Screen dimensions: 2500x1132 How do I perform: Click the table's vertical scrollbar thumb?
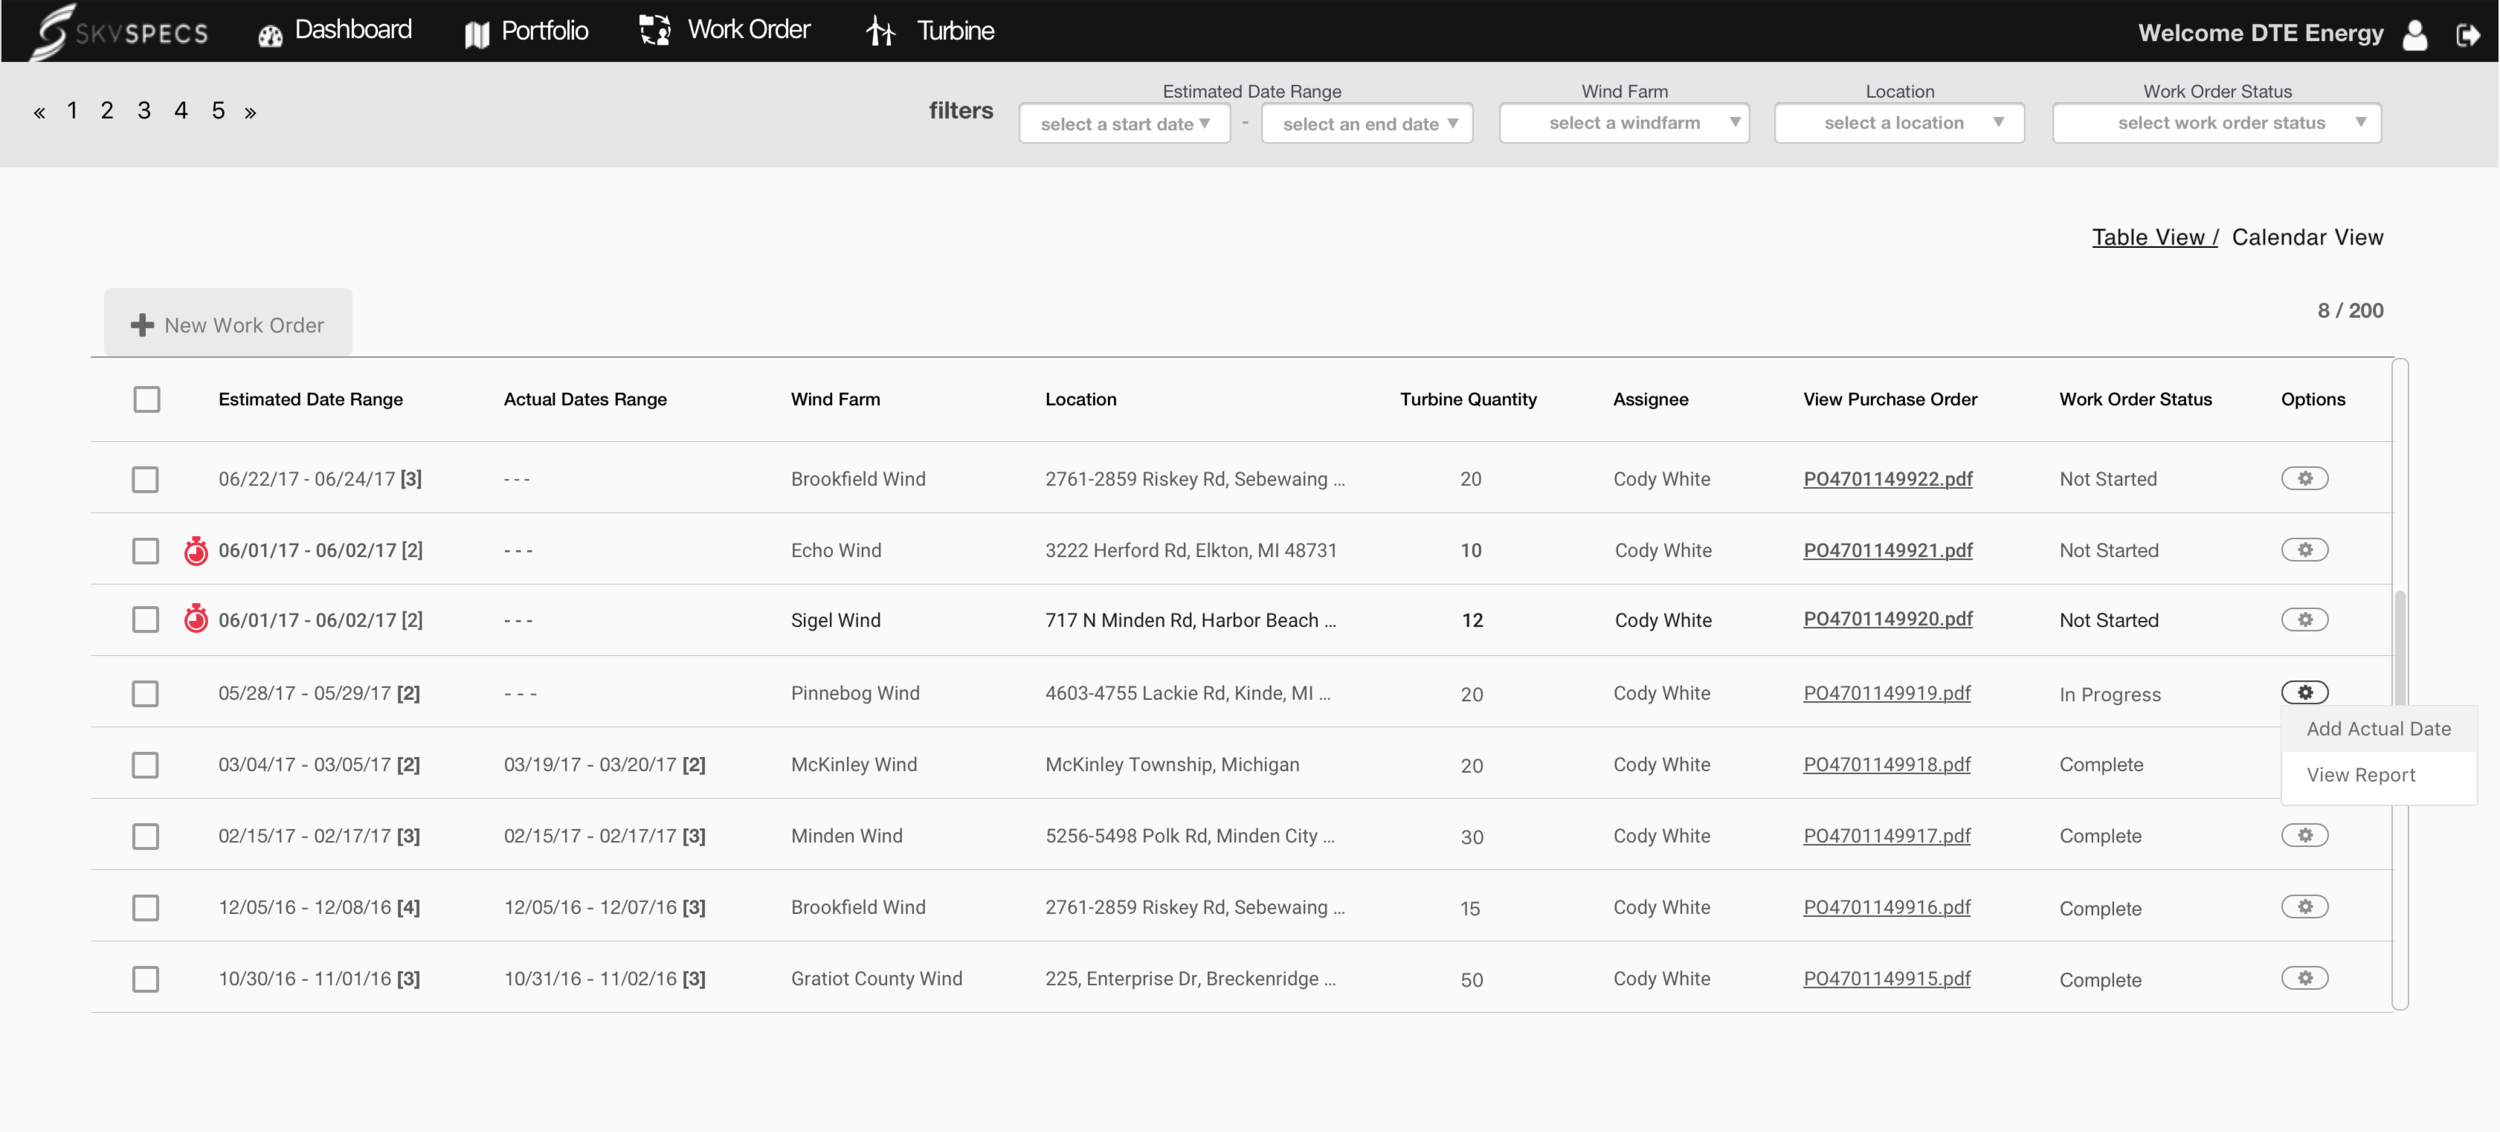(2399, 645)
